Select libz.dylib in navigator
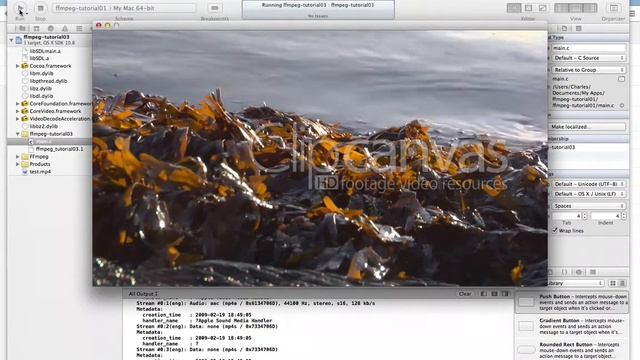The height and width of the screenshot is (360, 640). pos(40,89)
